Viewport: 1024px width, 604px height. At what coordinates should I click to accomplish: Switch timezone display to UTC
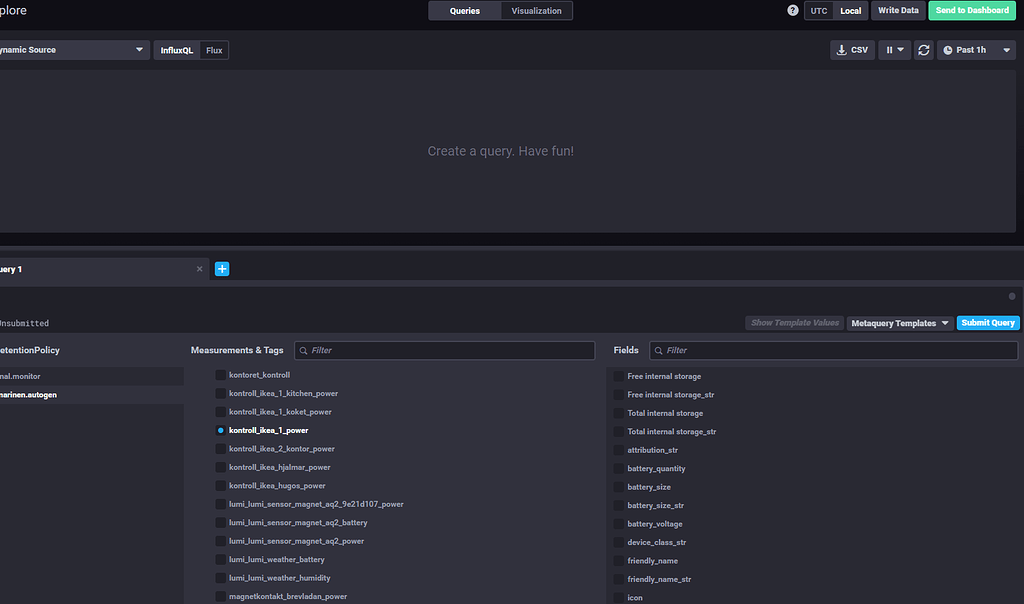(819, 10)
